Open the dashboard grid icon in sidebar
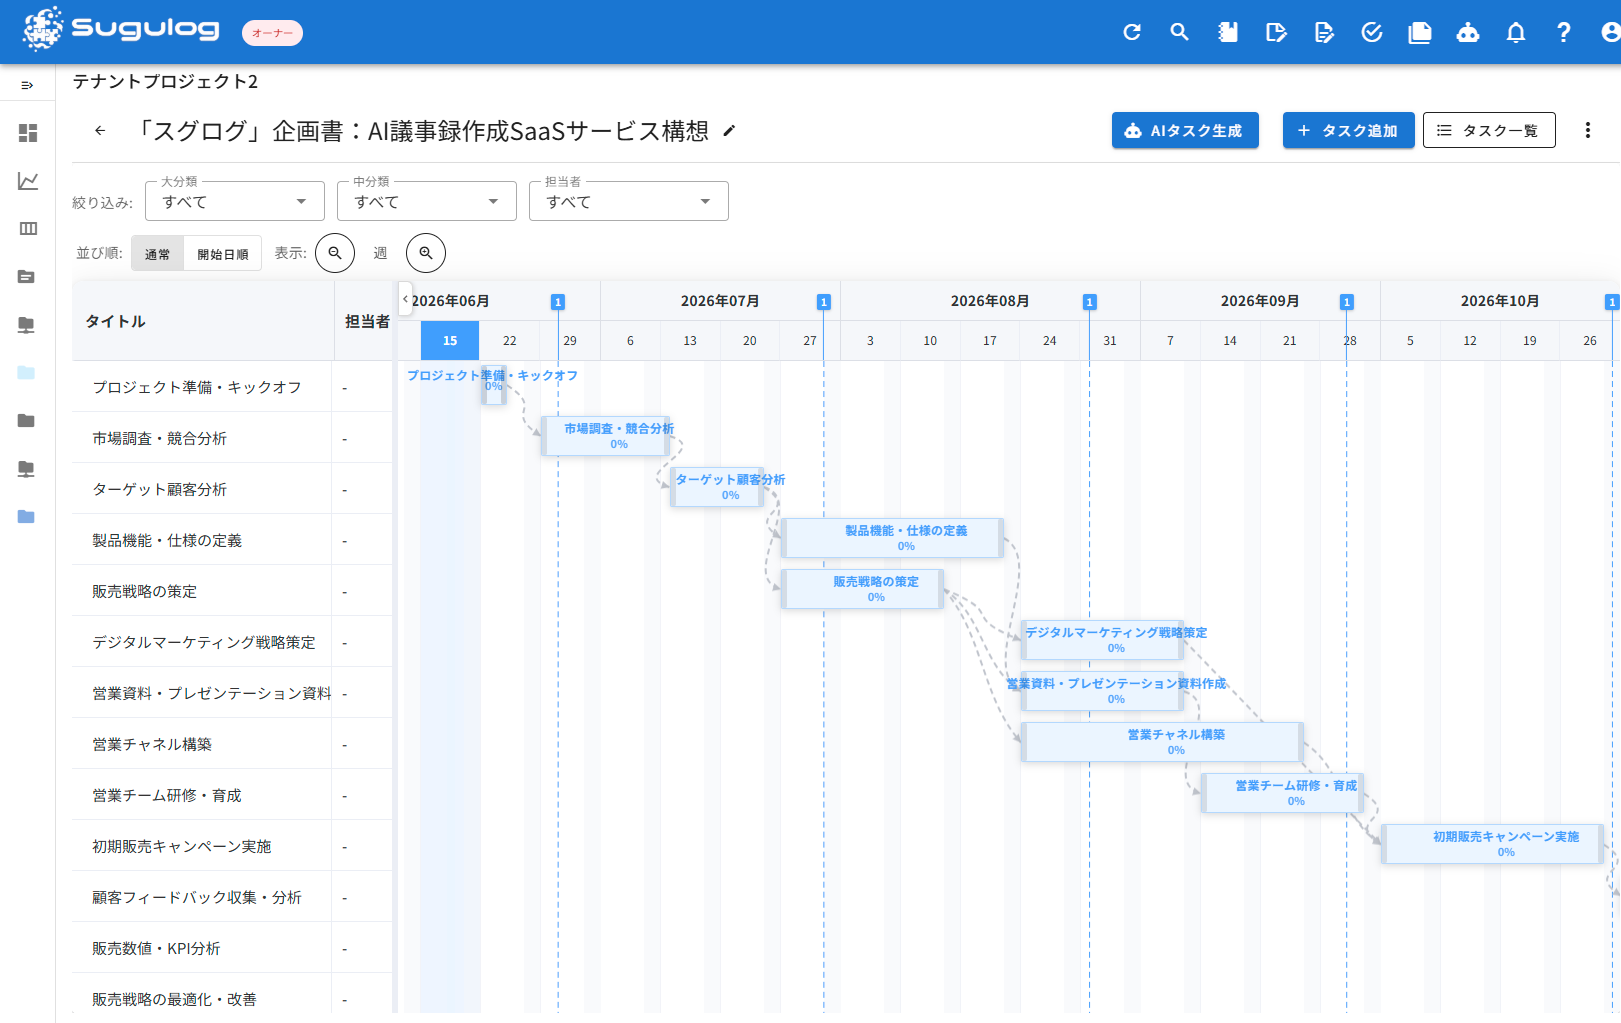 pos(28,133)
